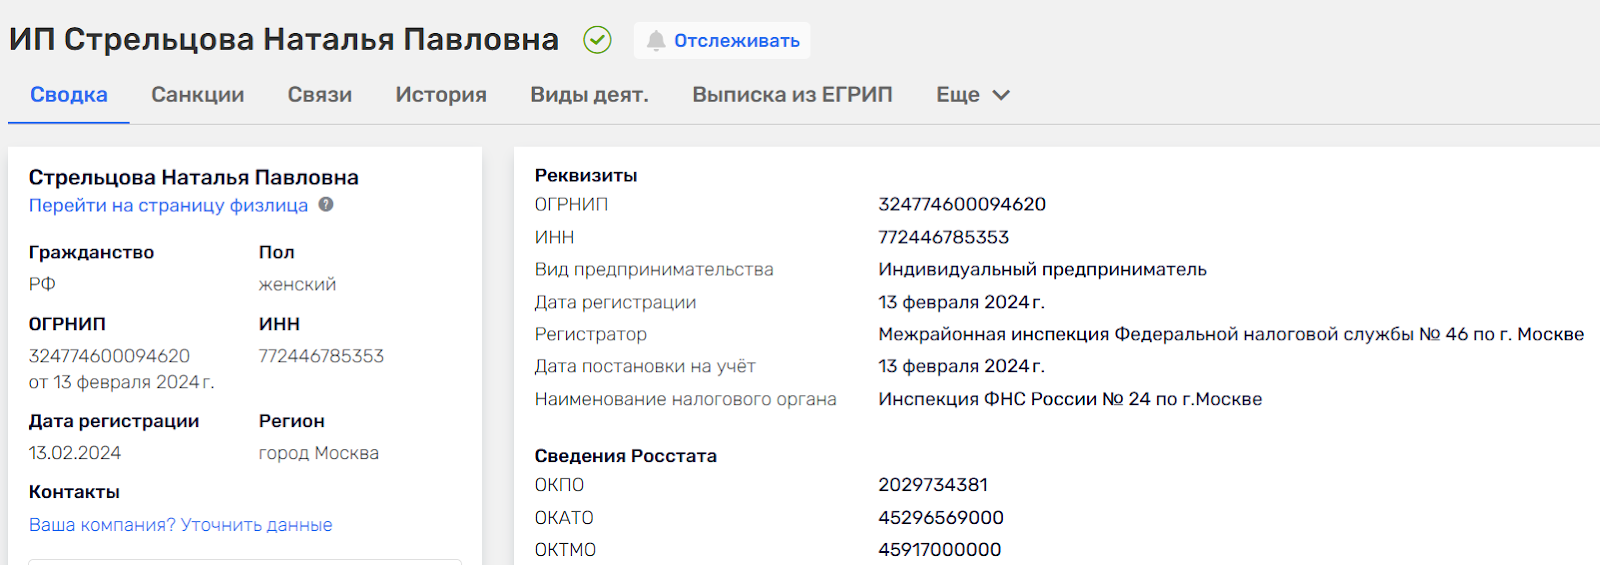Open the Связи tab
The height and width of the screenshot is (565, 1600).
[320, 95]
